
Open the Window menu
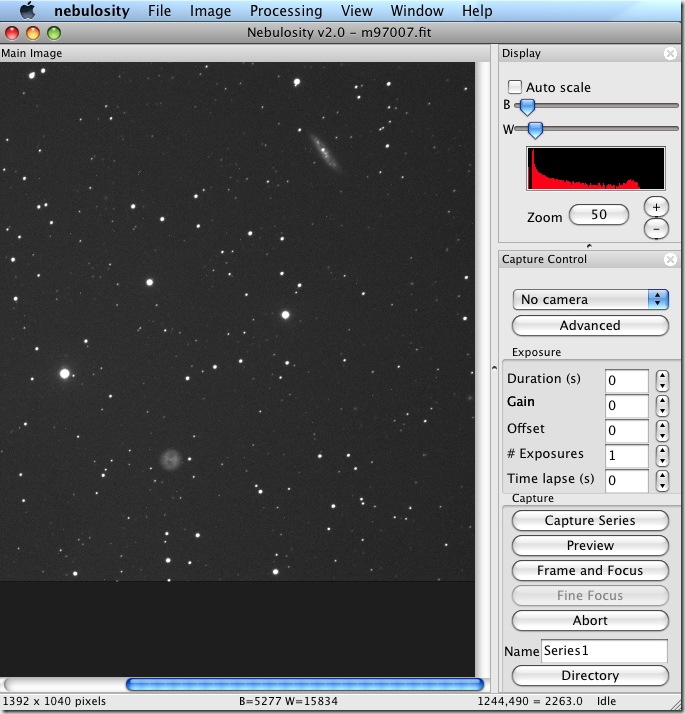point(417,10)
